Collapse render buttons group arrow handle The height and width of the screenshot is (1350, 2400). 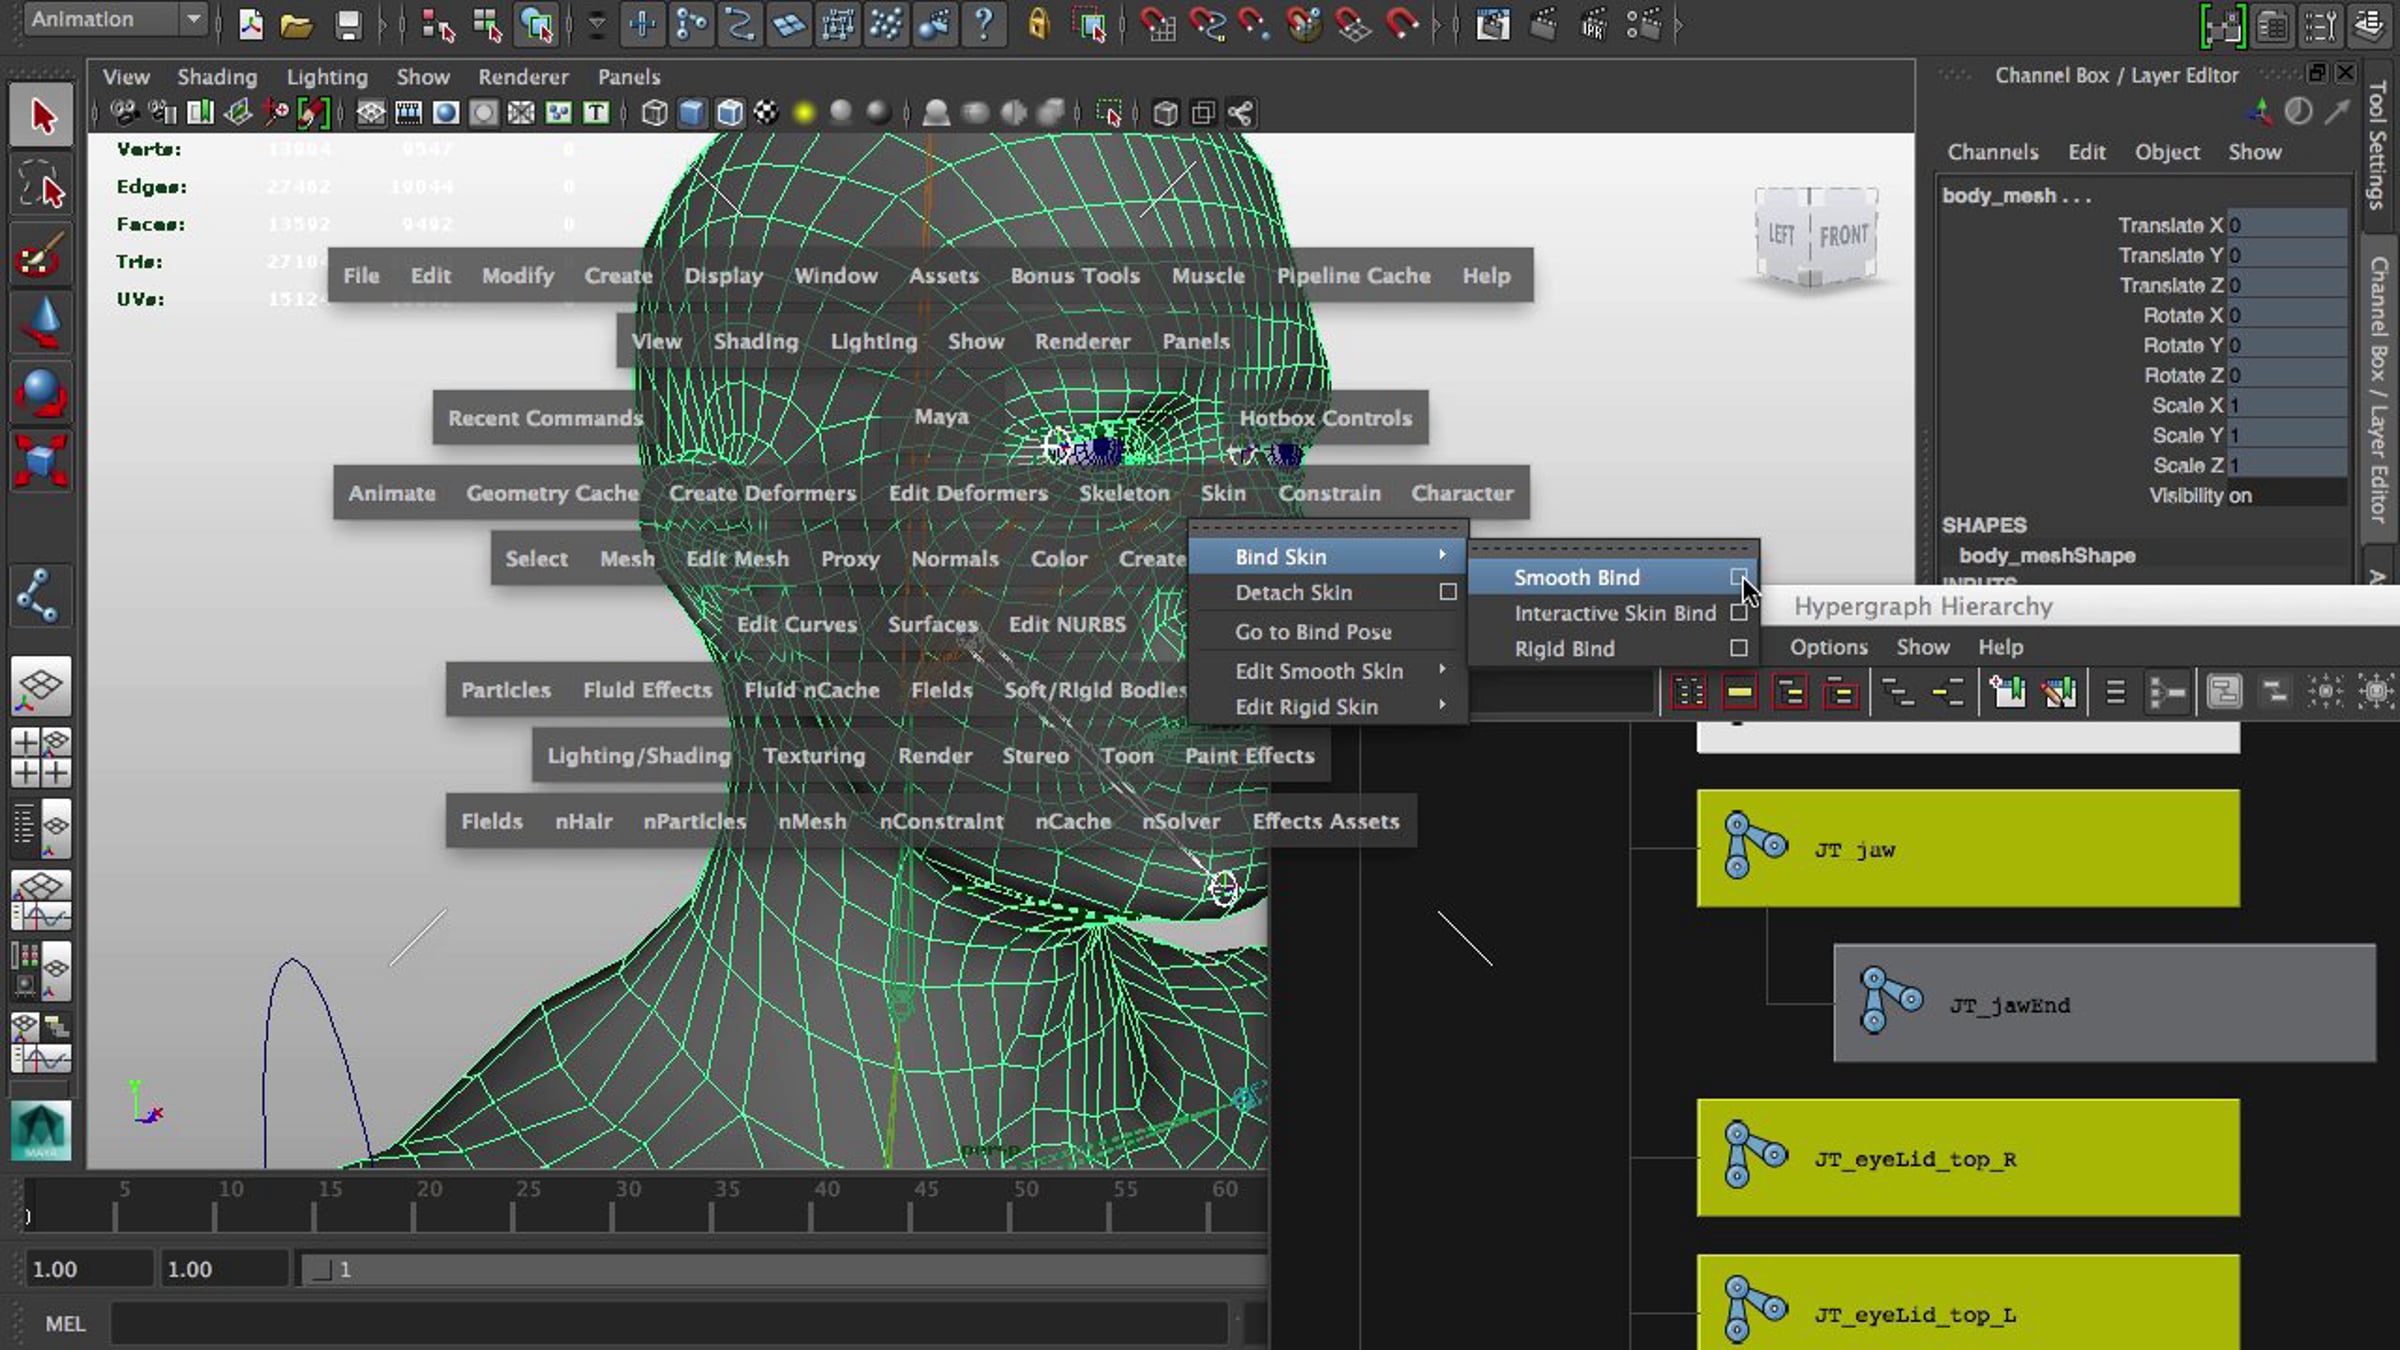(x=1678, y=24)
